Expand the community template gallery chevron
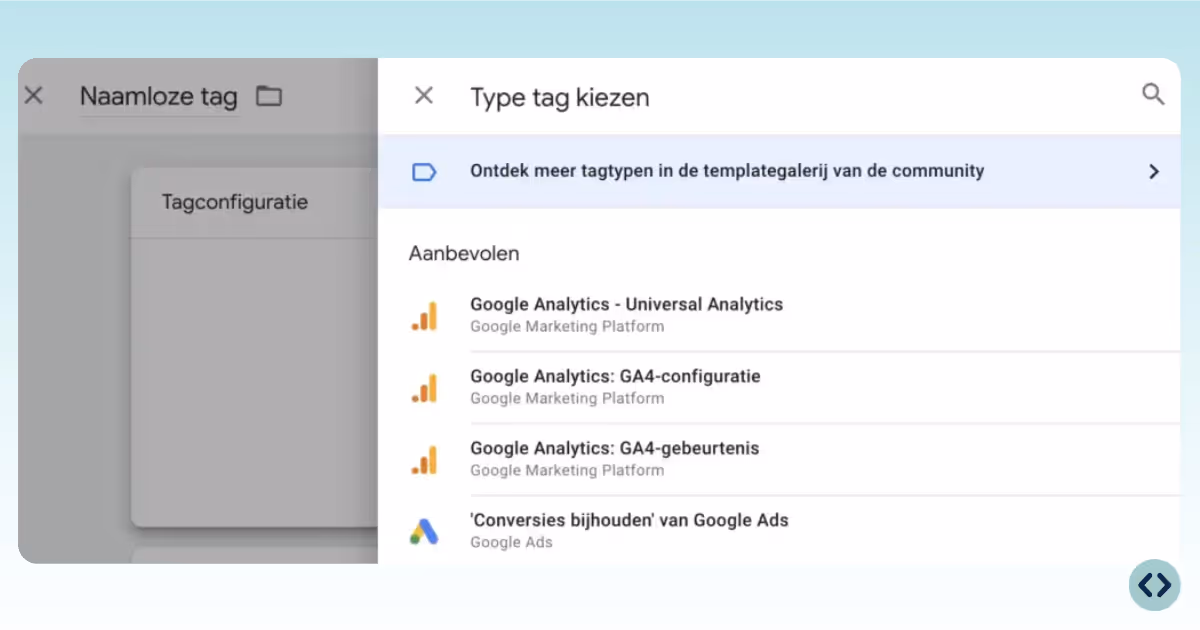The image size is (1200, 630). click(1153, 172)
